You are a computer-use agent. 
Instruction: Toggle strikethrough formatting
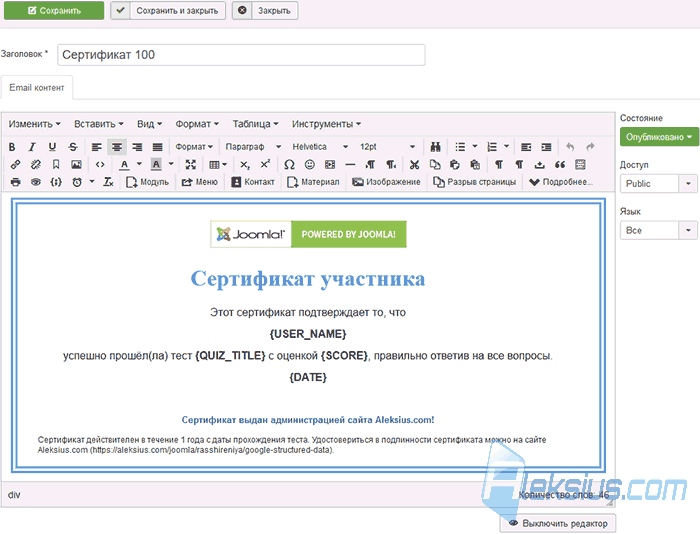click(73, 147)
